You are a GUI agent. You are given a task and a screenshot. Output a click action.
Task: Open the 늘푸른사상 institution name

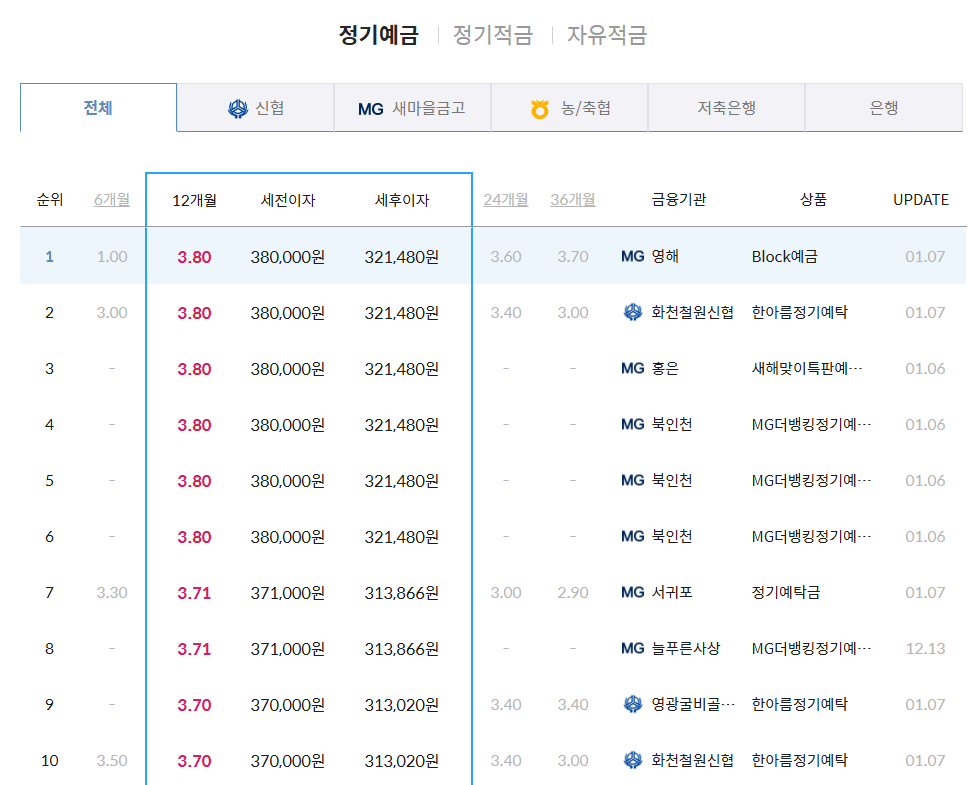tap(686, 648)
